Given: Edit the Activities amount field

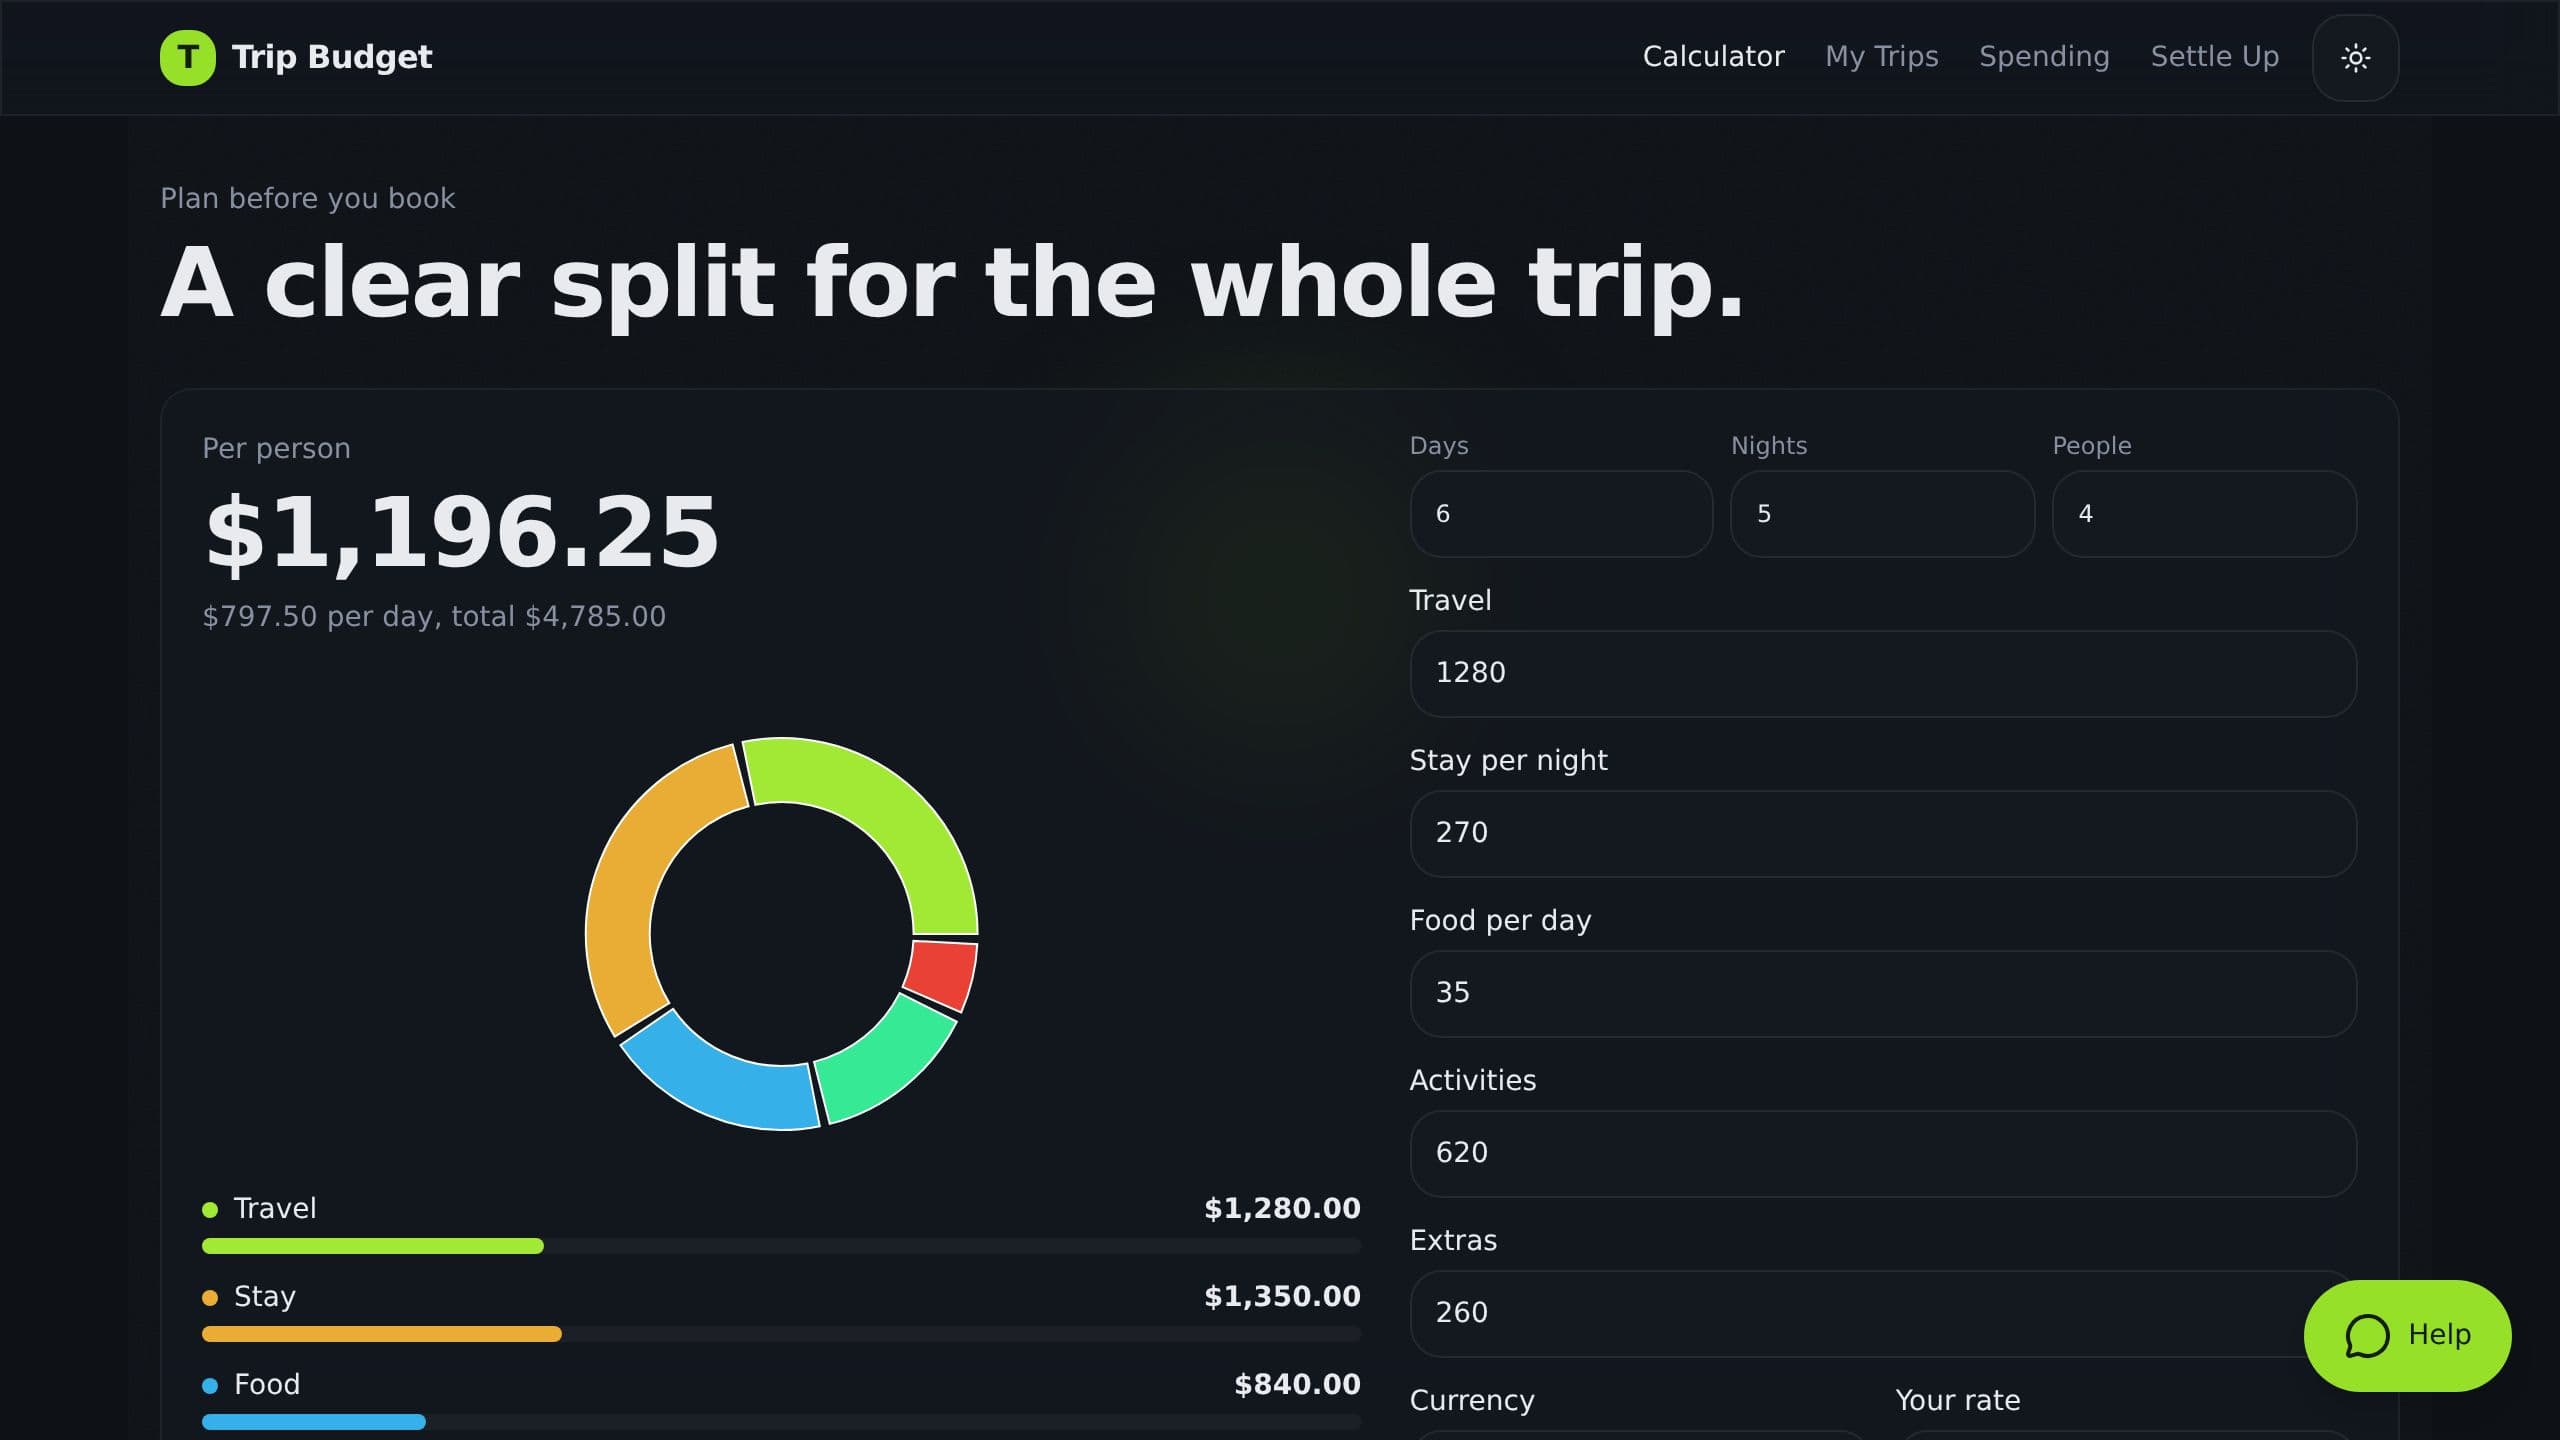Looking at the screenshot, I should (x=1883, y=1153).
